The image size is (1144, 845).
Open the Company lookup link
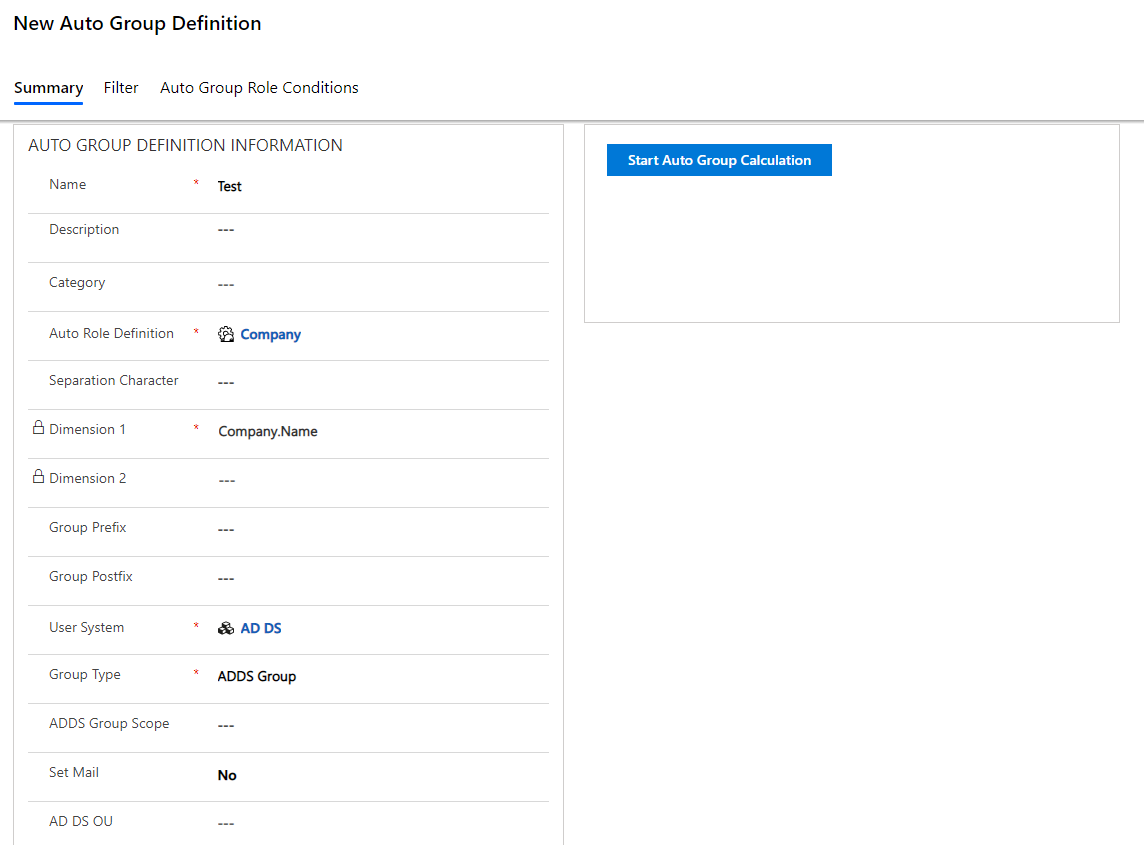point(270,335)
